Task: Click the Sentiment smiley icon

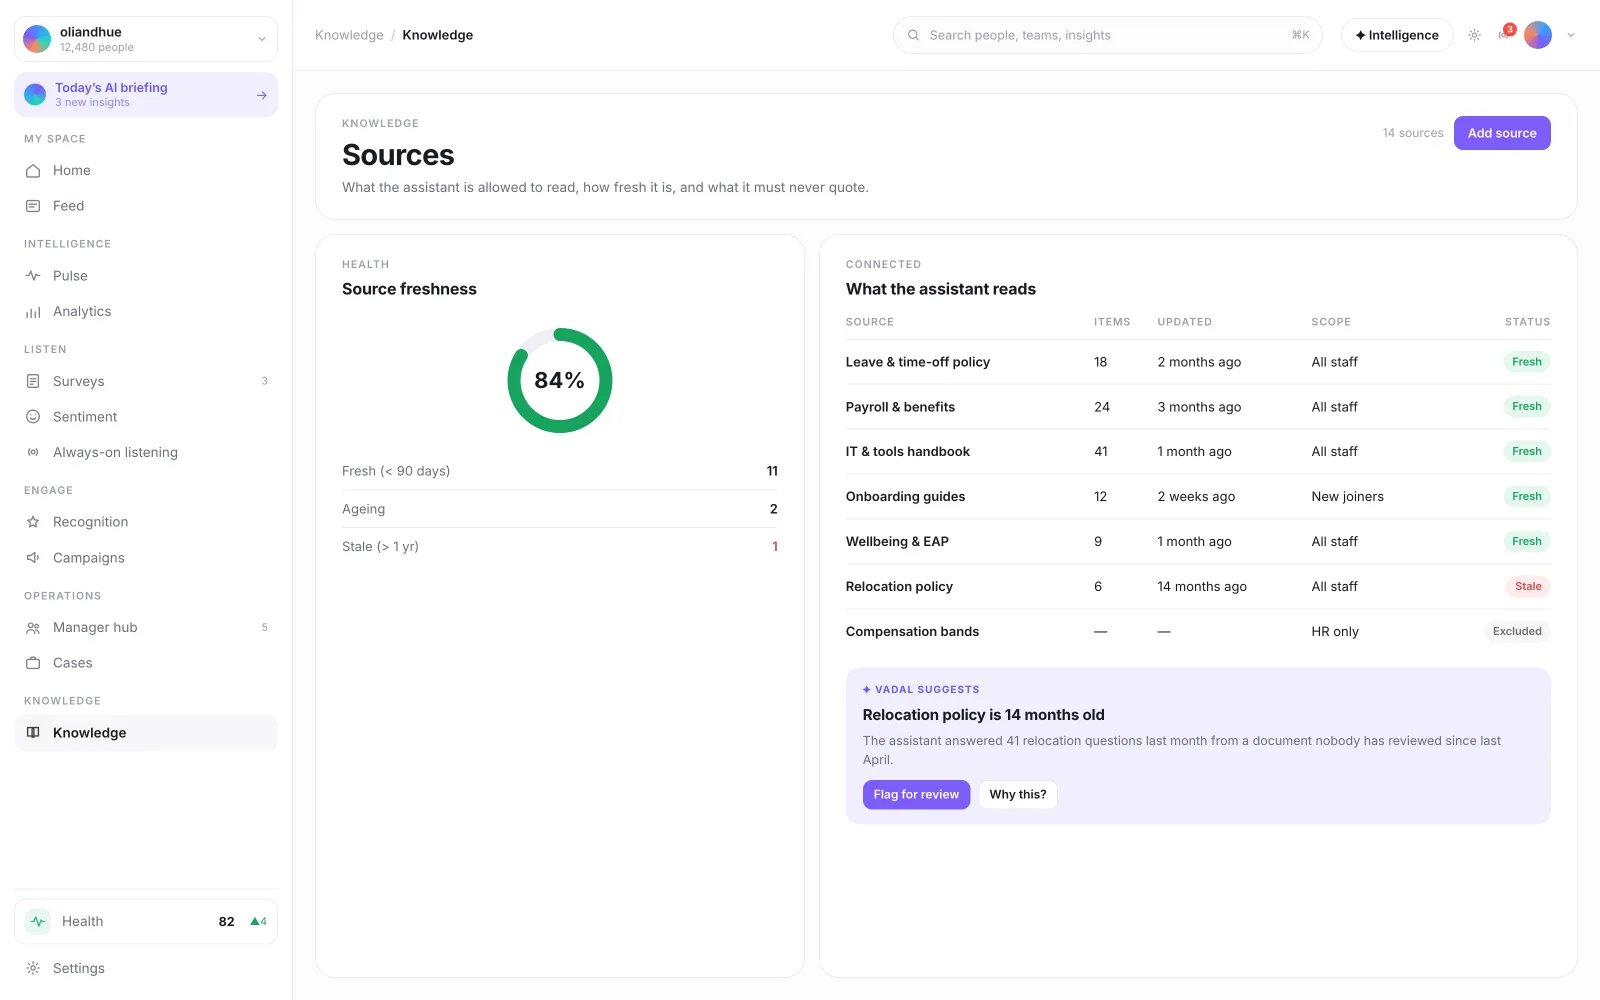Action: 33,417
